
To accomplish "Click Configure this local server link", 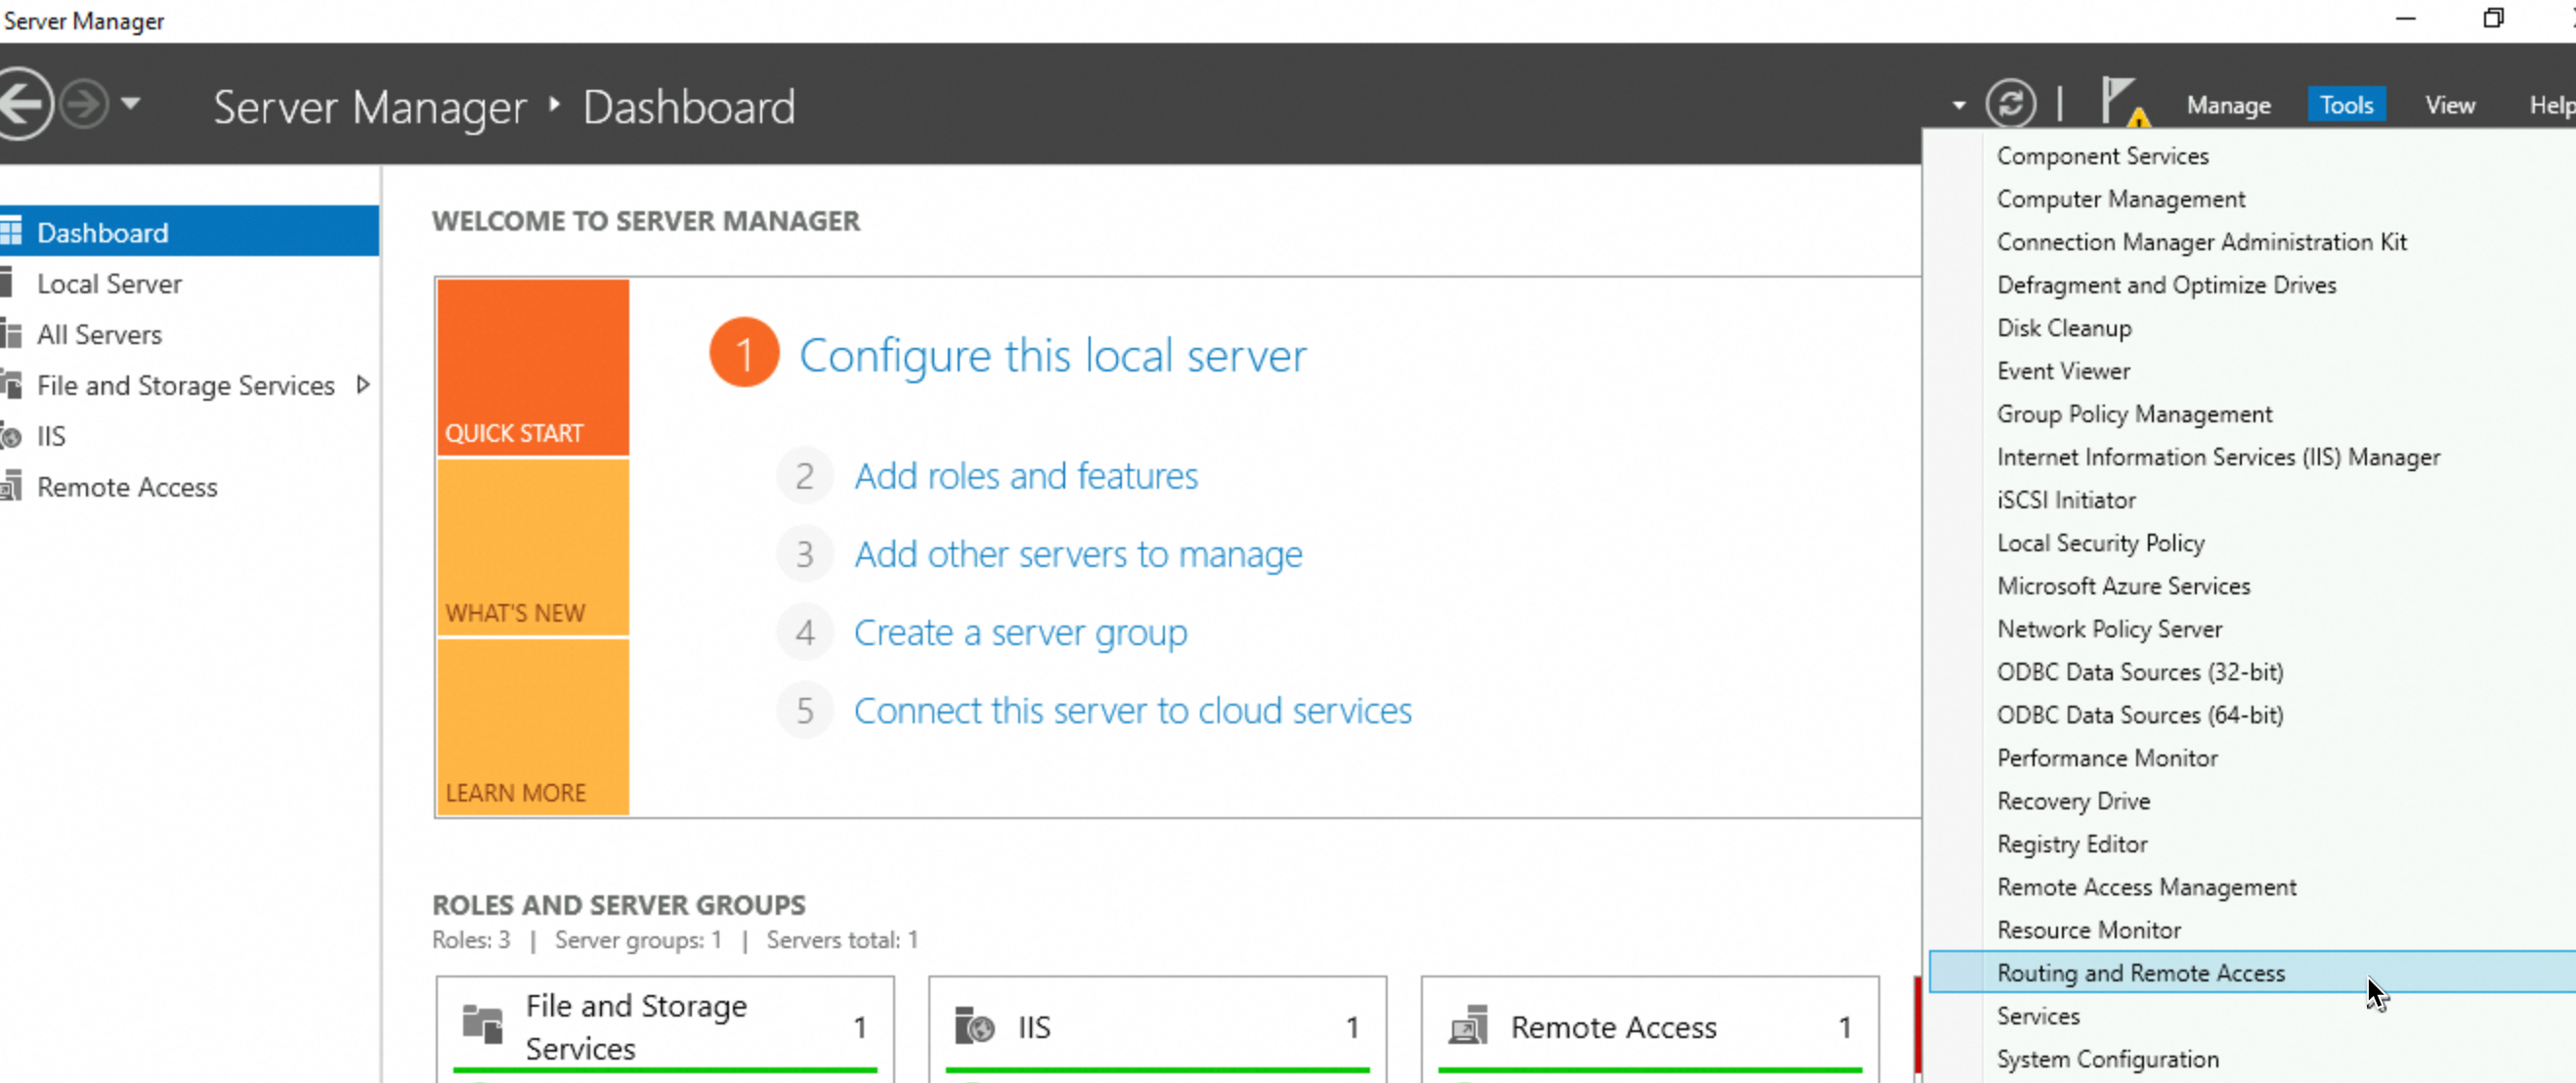I will (x=1052, y=355).
